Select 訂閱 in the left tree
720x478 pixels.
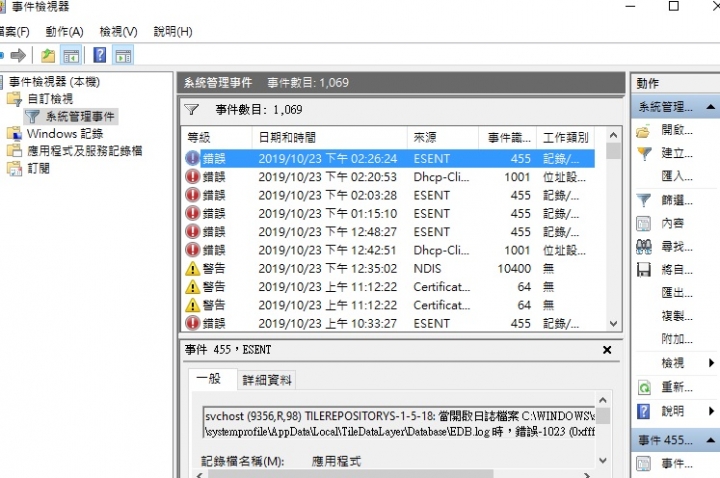pos(38,169)
